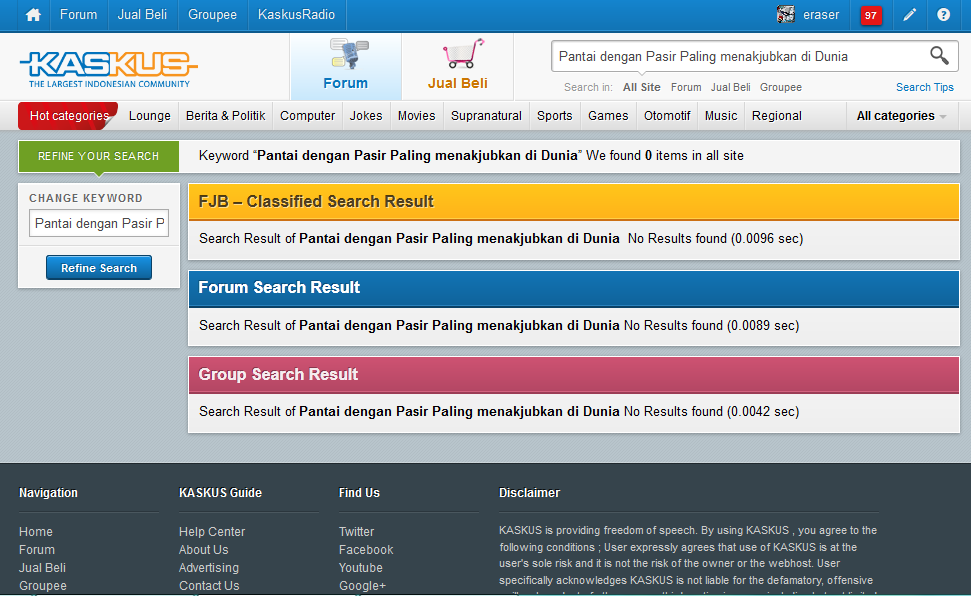The width and height of the screenshot is (971, 596).
Task: Open Groupee in footer Navigation
Action: coord(43,585)
